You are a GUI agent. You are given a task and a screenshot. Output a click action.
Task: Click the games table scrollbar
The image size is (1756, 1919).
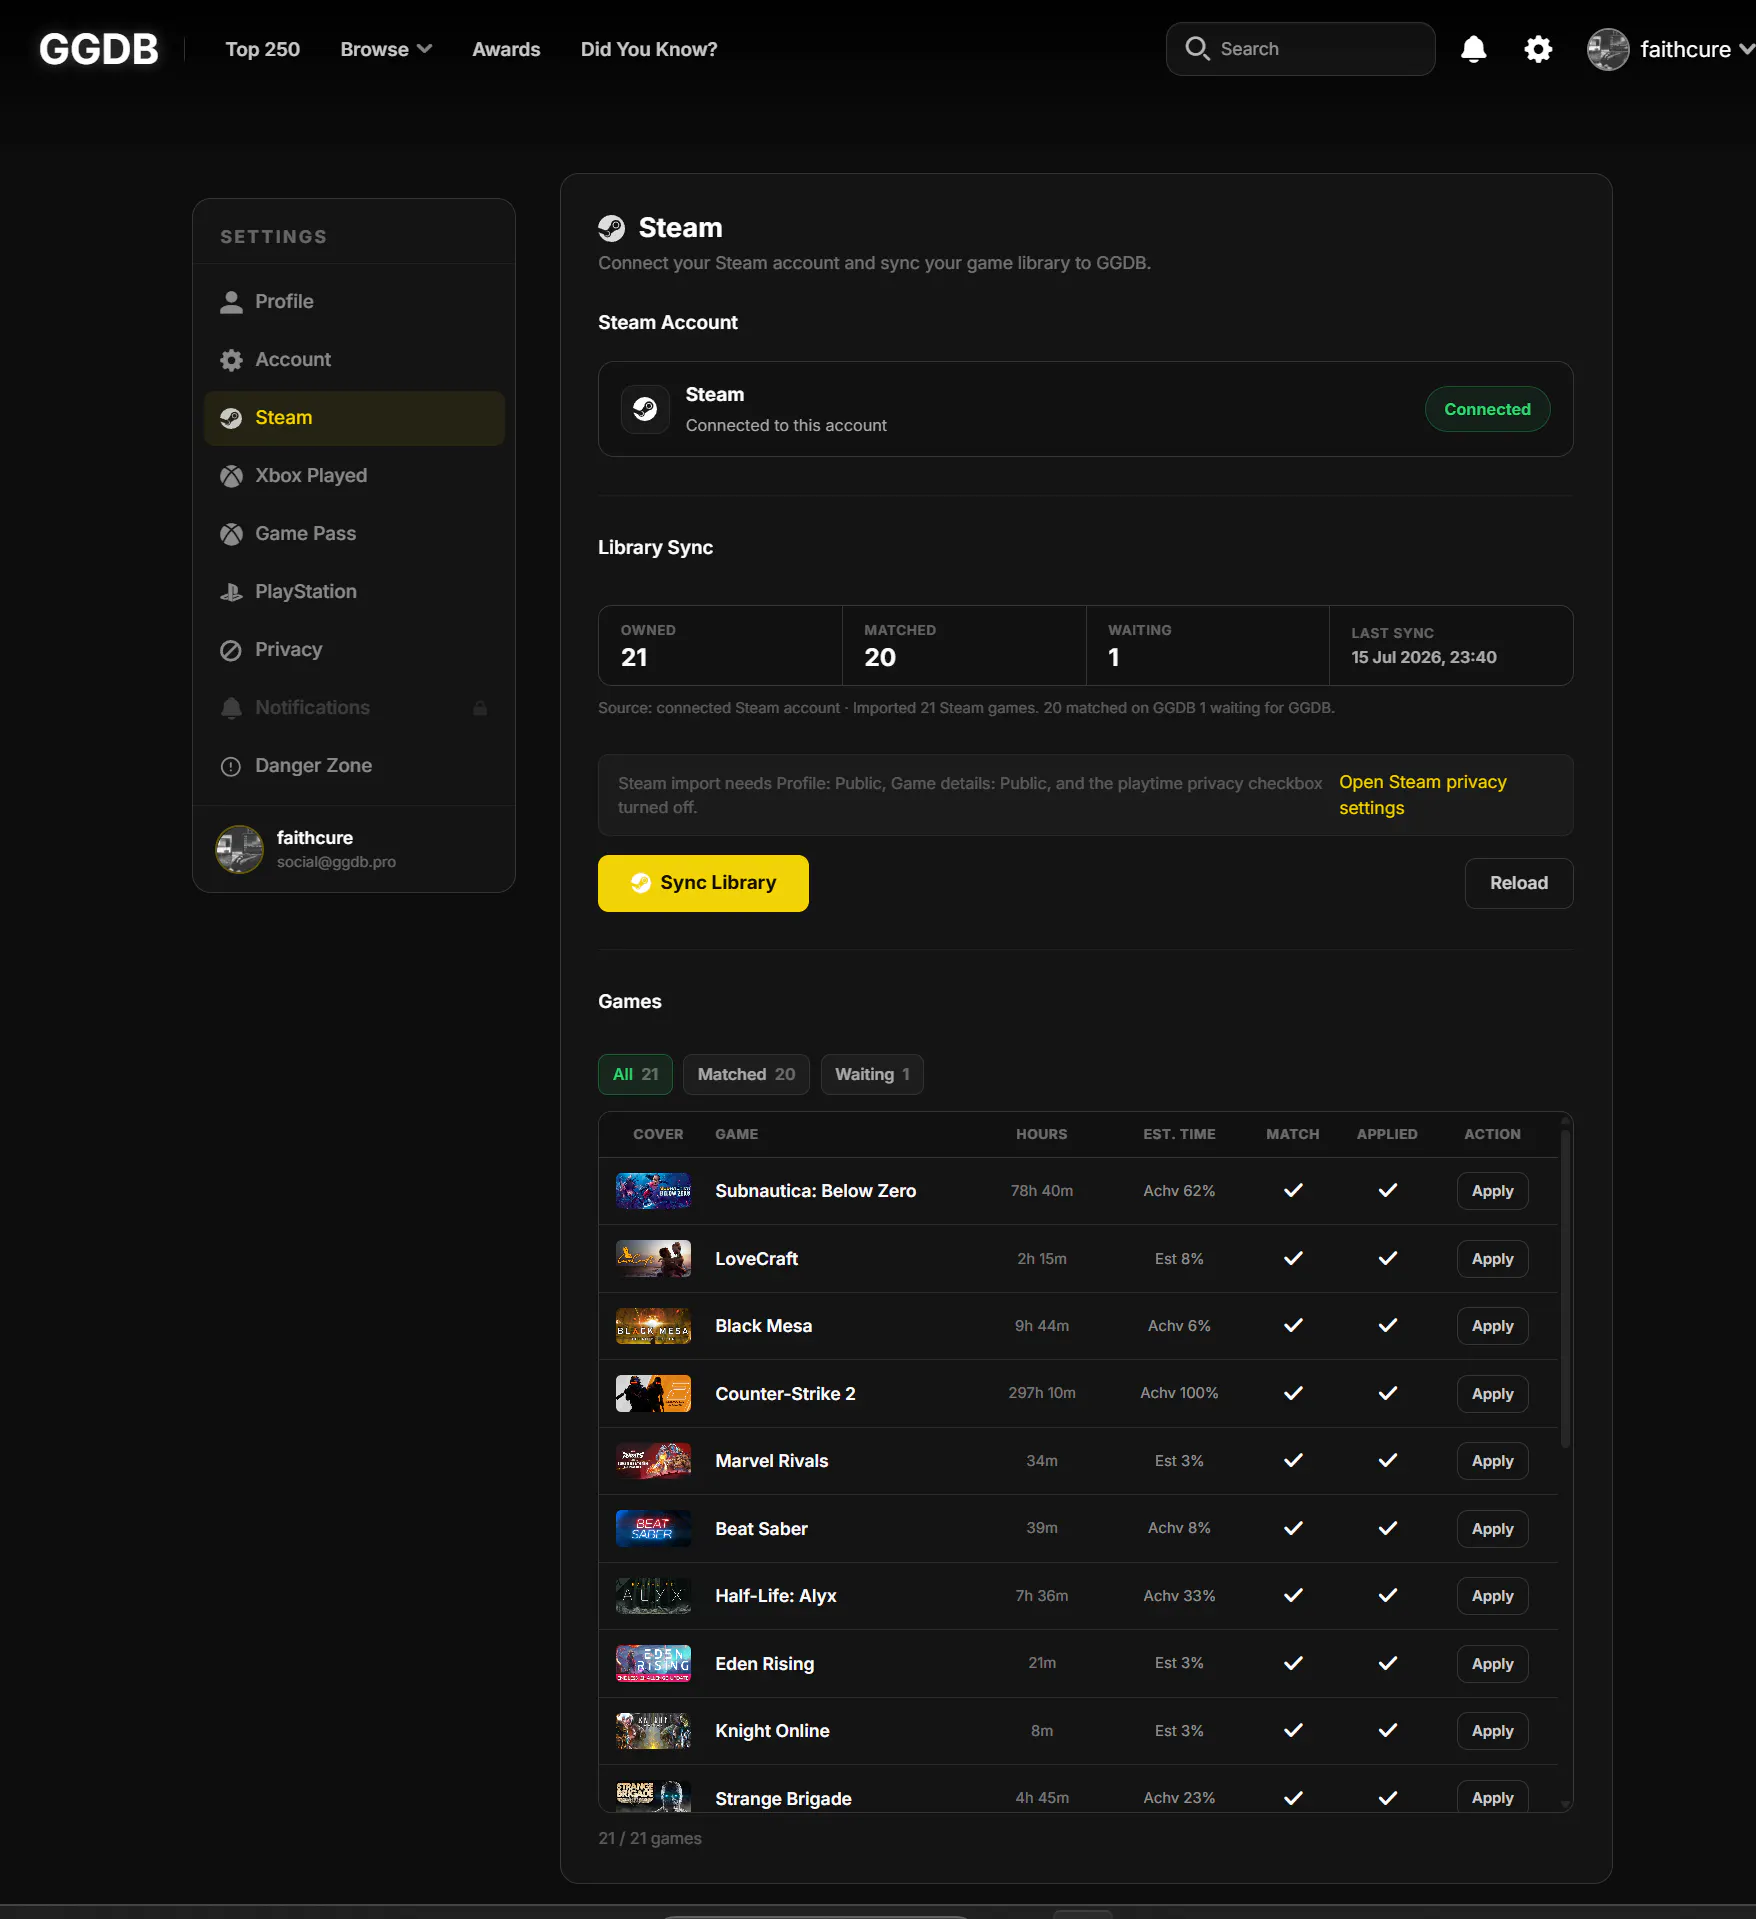click(1565, 1288)
